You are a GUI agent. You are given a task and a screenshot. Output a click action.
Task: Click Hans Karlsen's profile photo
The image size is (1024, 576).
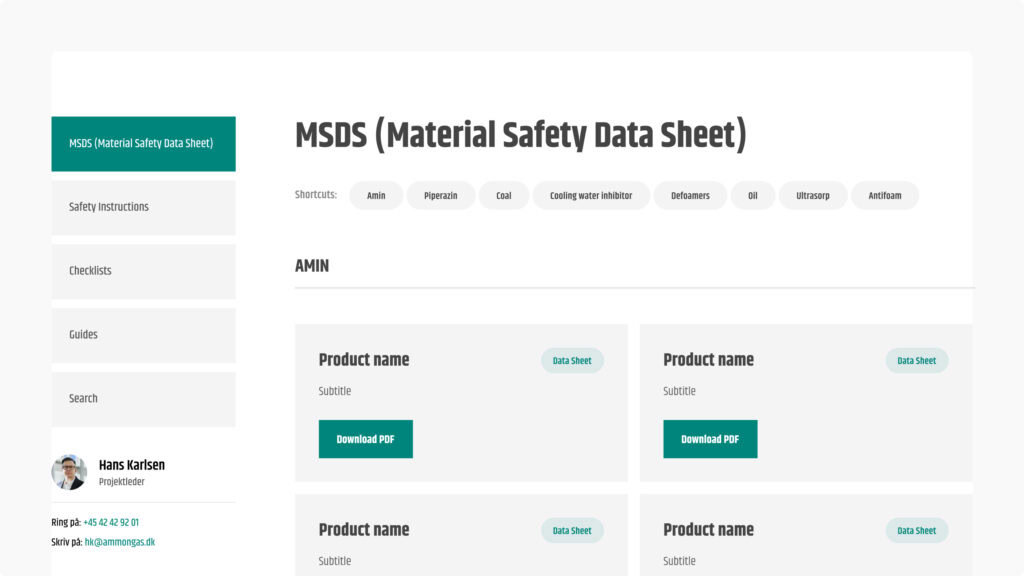pyautogui.click(x=69, y=472)
